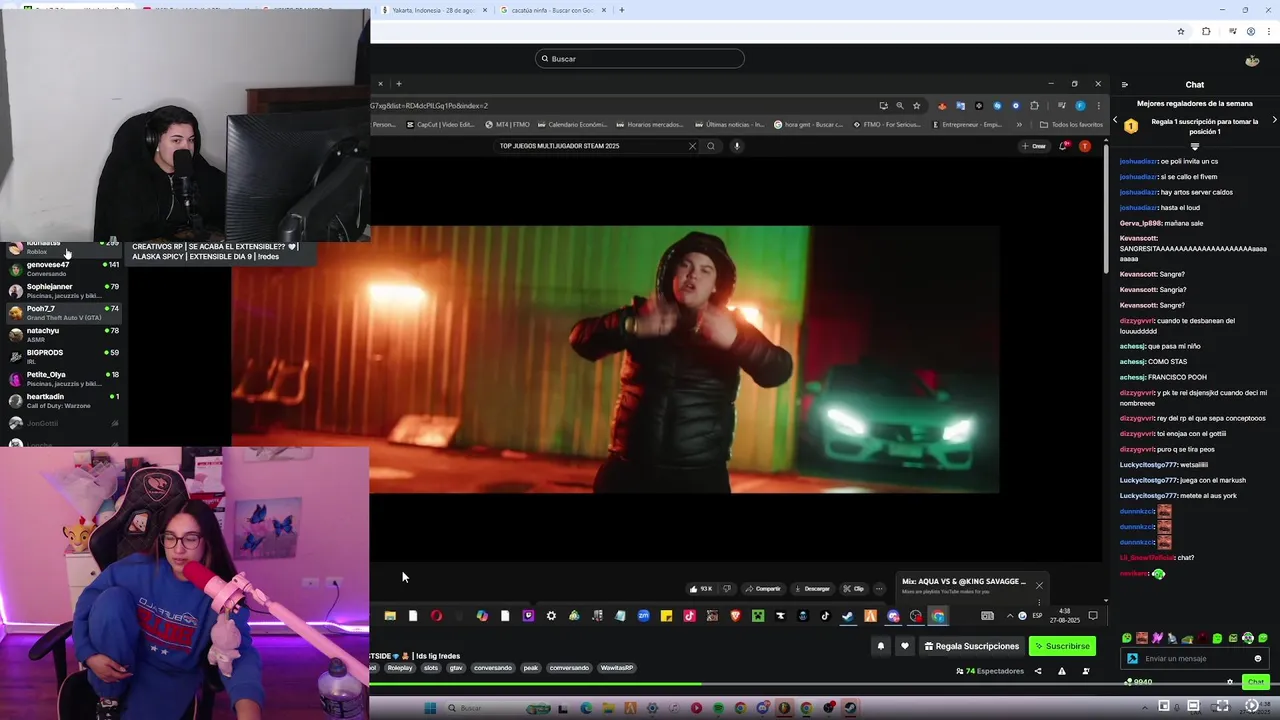Open options menu of the Mix playlist popup

(x=1039, y=603)
